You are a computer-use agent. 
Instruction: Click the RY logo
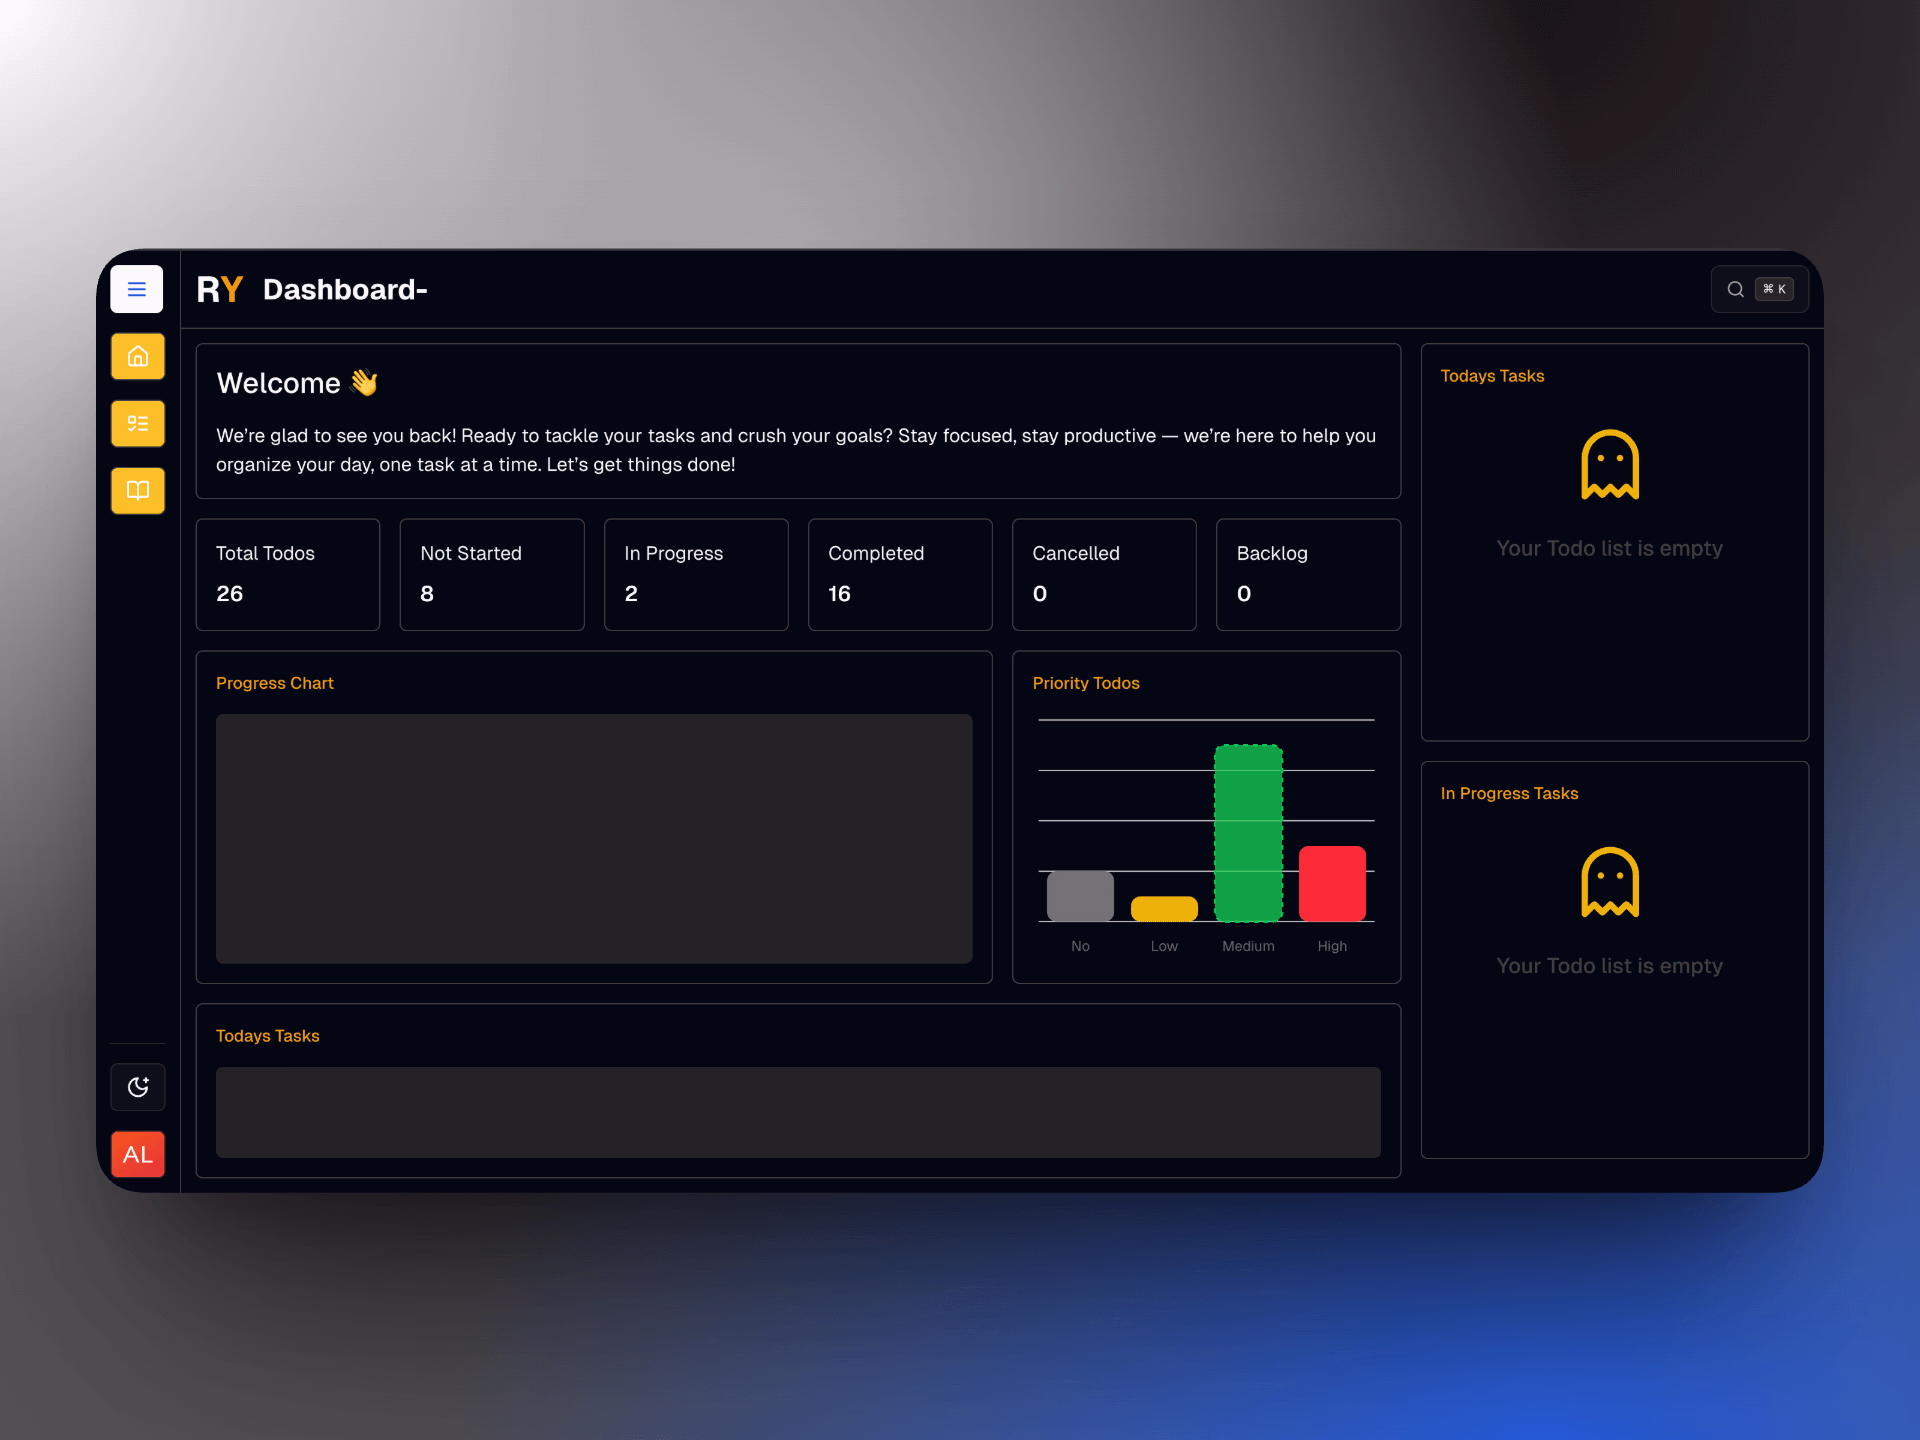click(219, 289)
